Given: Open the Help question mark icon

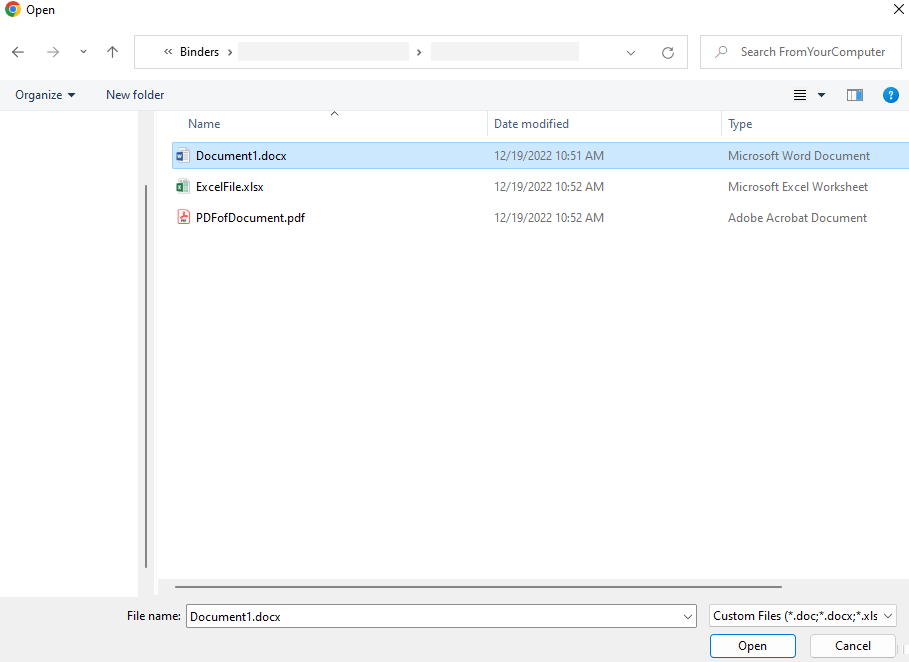Looking at the screenshot, I should pos(890,95).
